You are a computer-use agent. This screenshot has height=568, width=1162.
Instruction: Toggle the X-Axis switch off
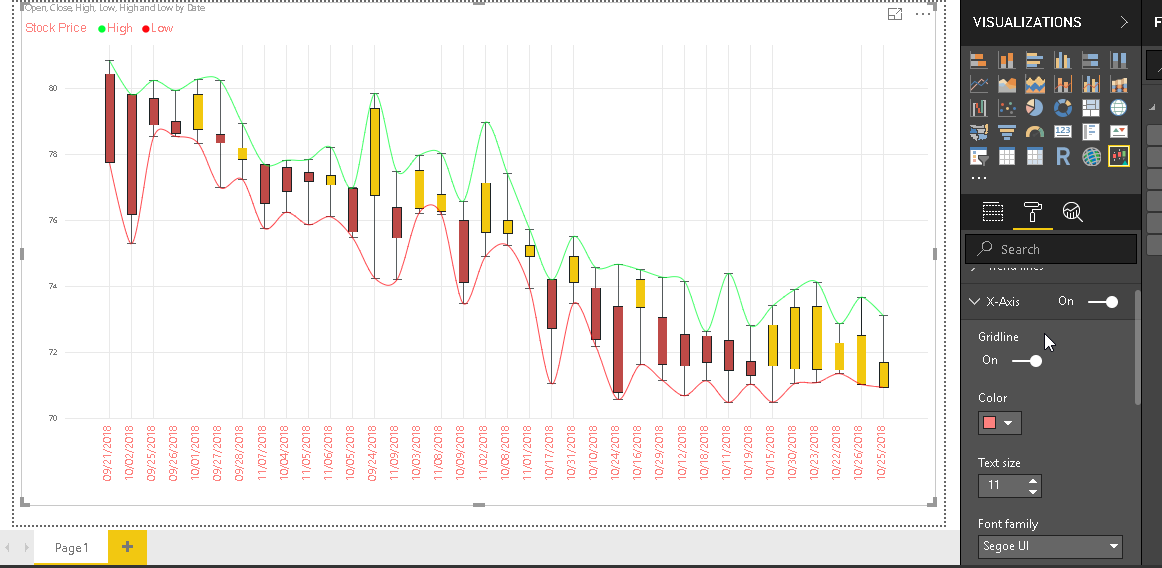click(1103, 302)
